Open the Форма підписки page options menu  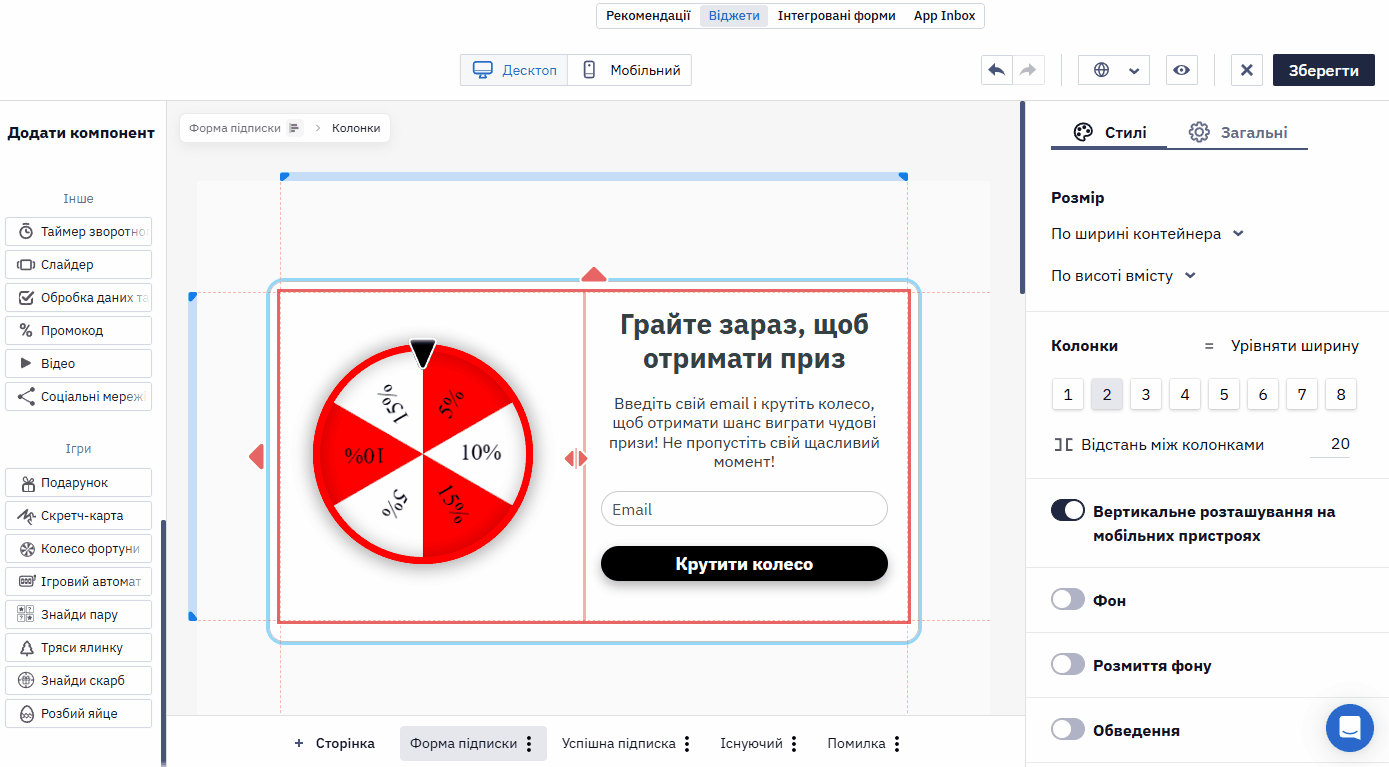coord(529,744)
